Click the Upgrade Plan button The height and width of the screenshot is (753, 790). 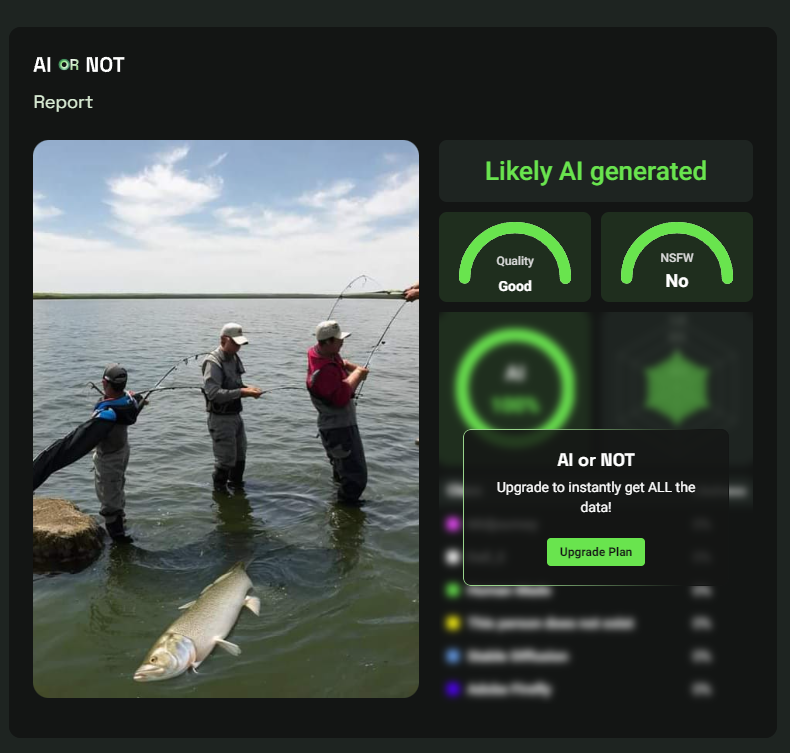(x=596, y=552)
